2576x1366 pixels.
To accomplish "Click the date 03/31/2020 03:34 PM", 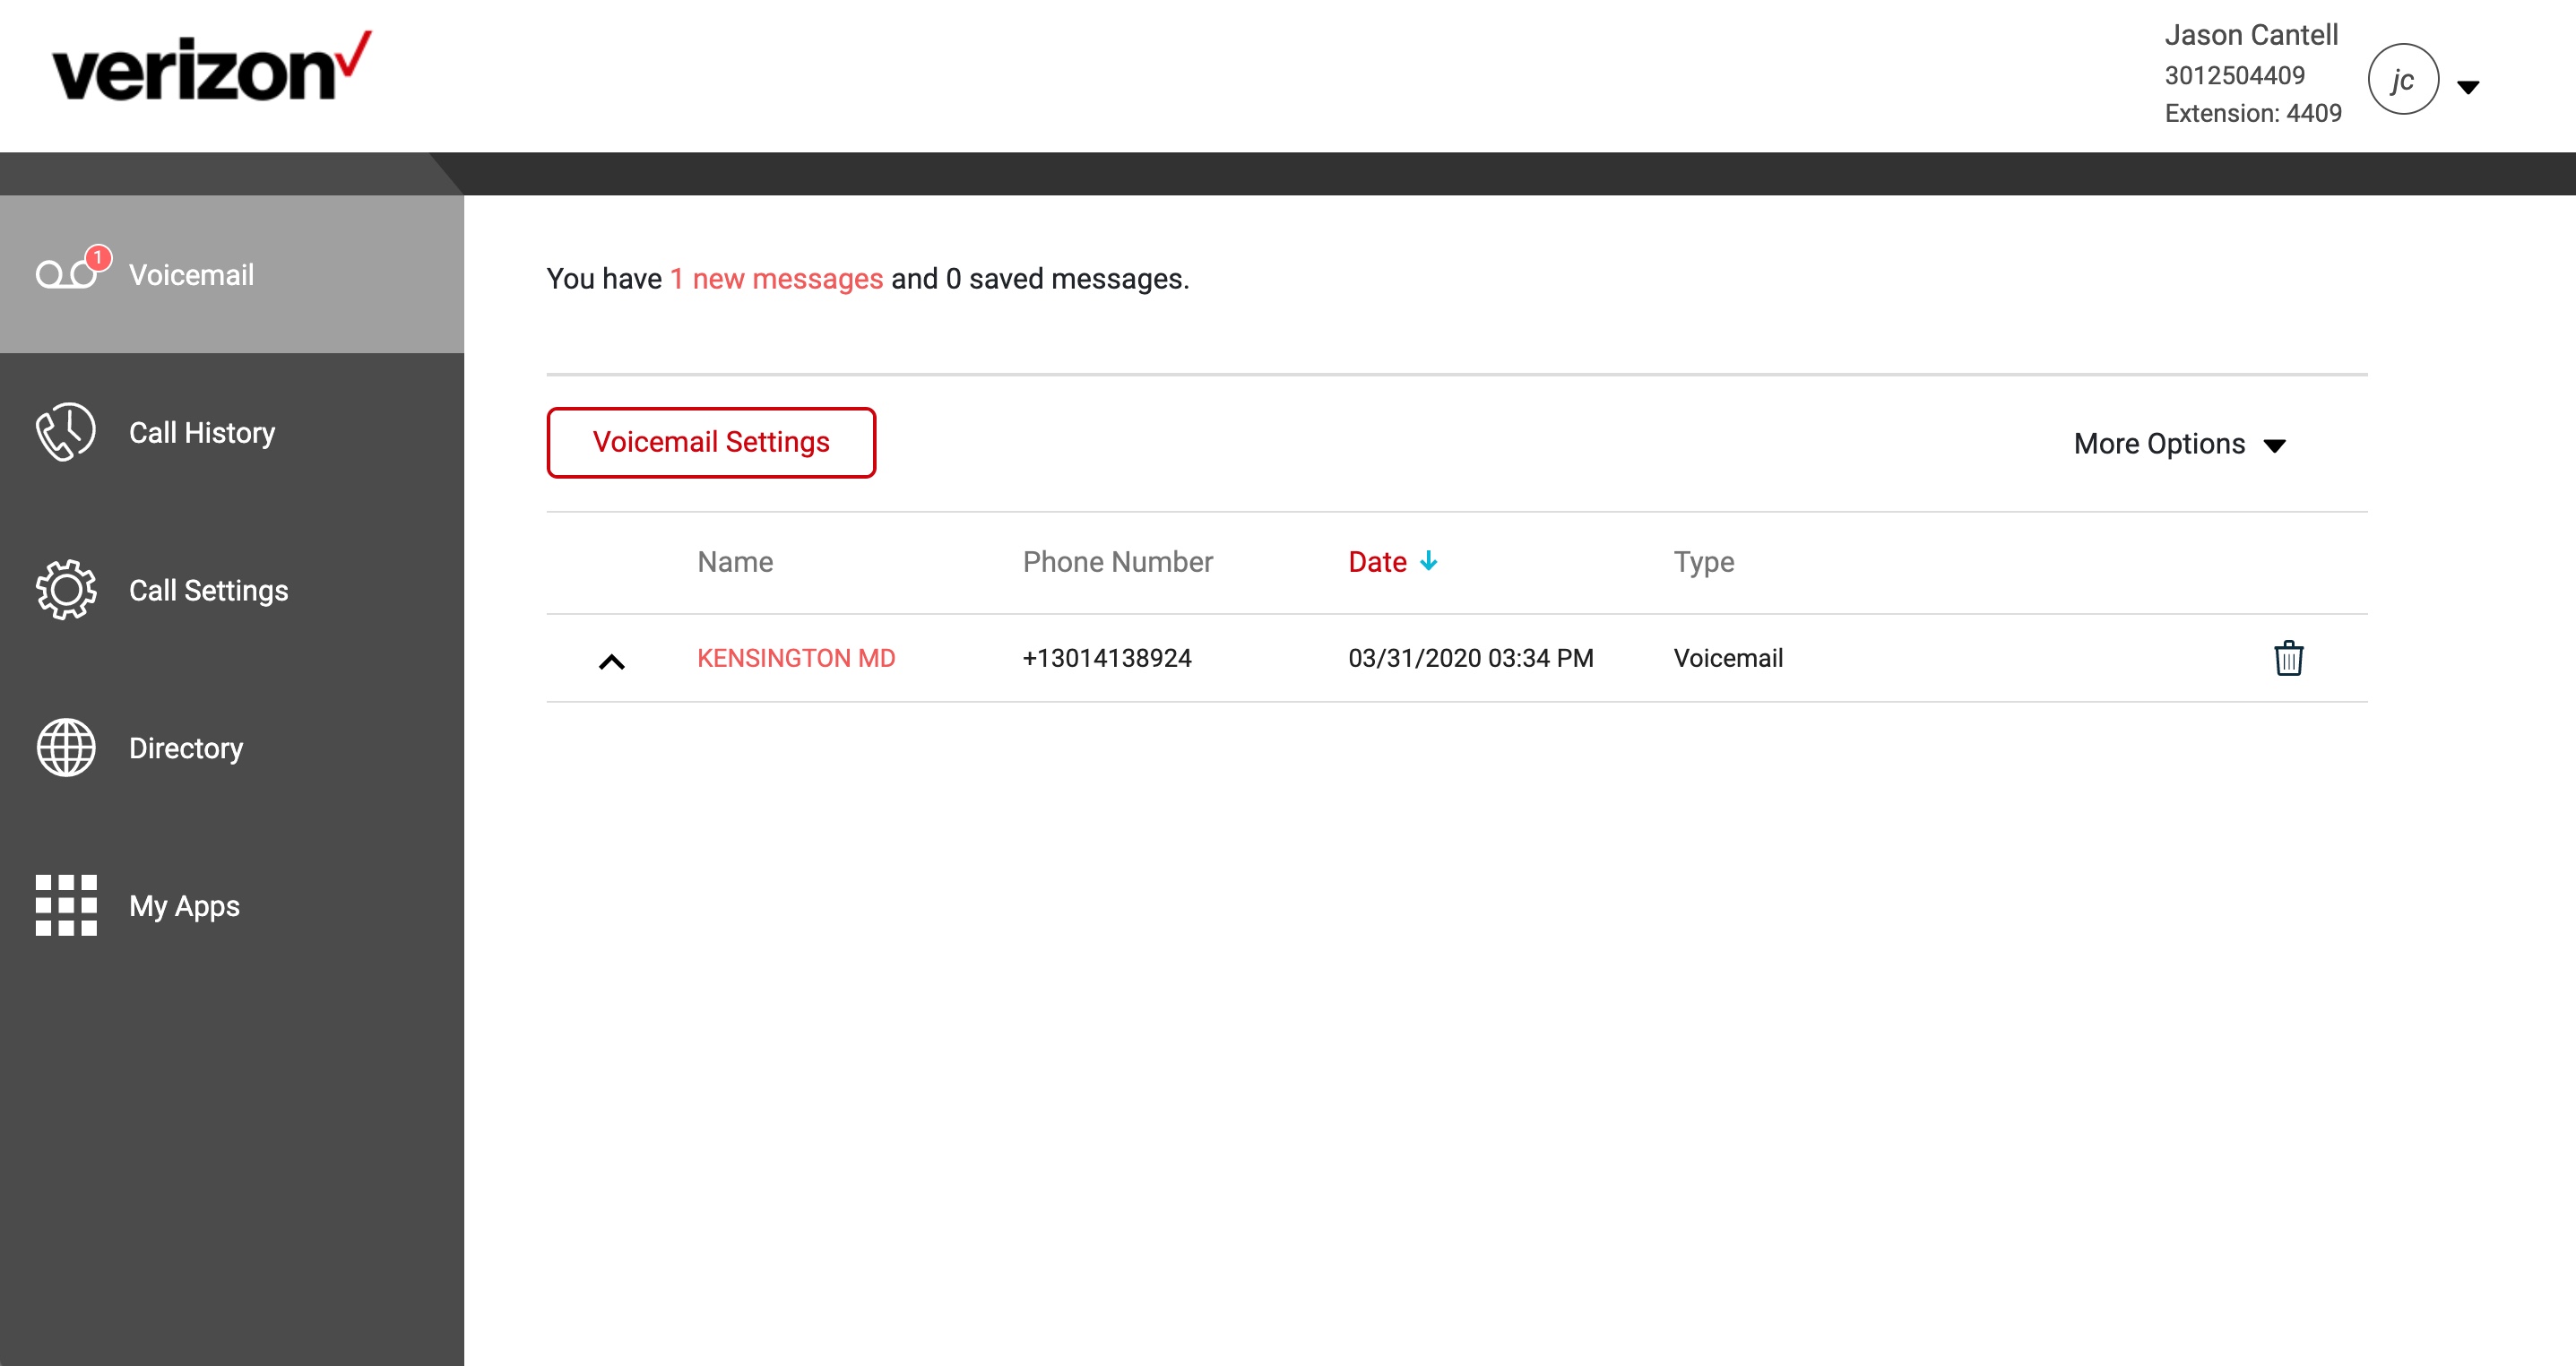I will click(1471, 658).
